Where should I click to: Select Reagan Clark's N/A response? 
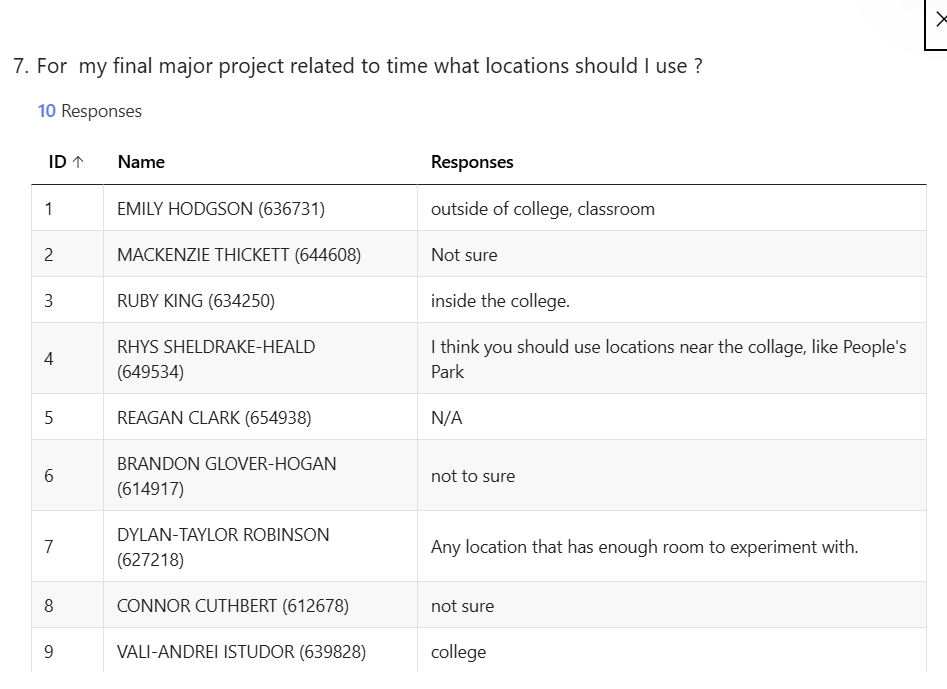(x=447, y=418)
